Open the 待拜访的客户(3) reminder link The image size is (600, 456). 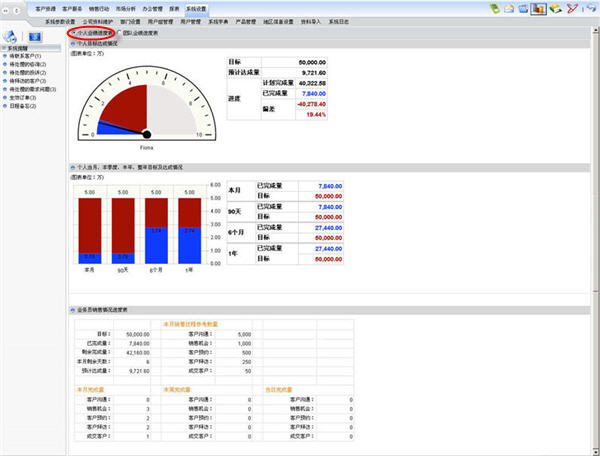click(28, 81)
